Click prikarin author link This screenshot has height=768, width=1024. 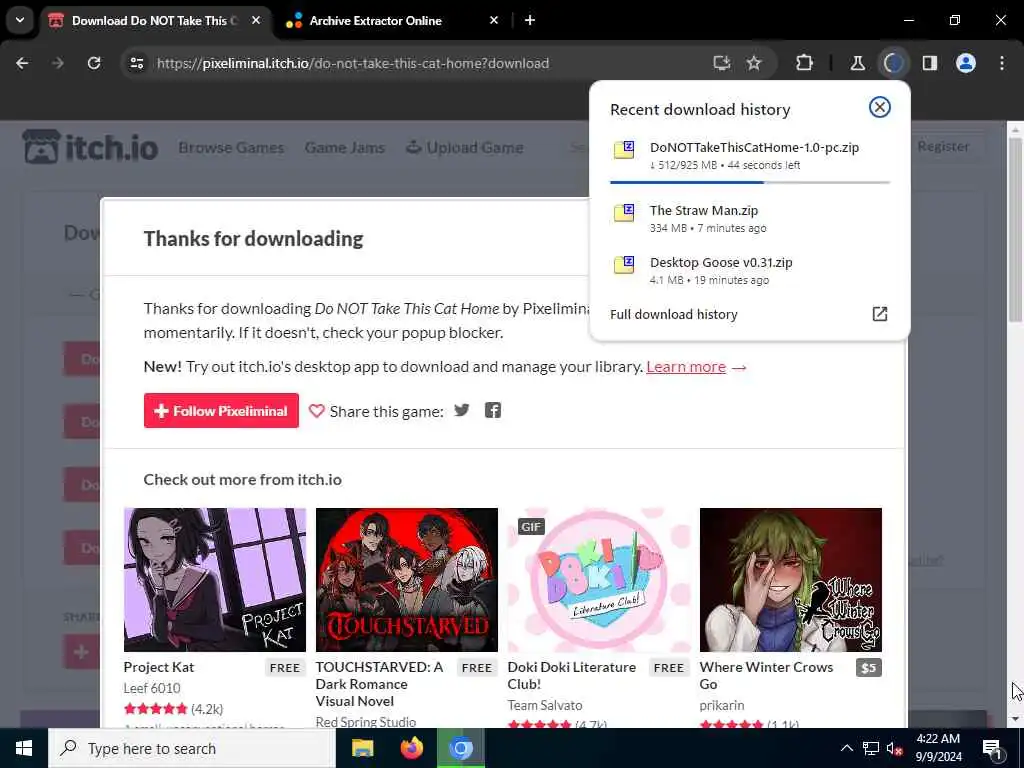point(722,705)
